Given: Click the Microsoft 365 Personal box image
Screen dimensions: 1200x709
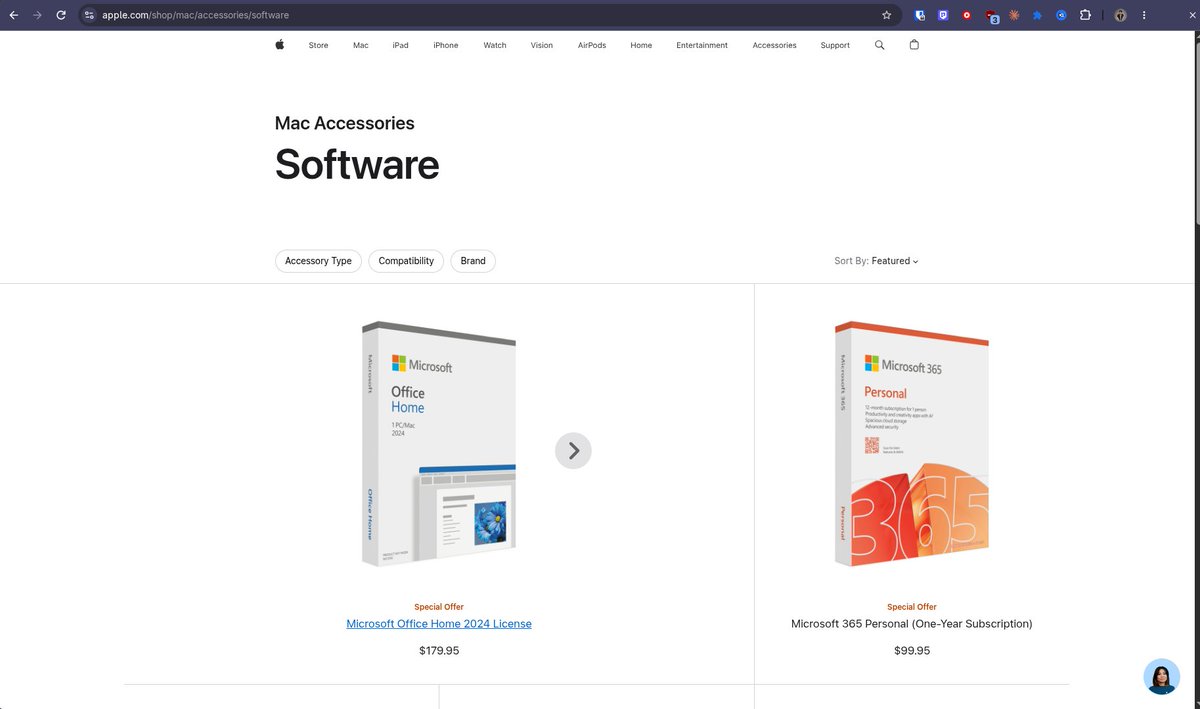Looking at the screenshot, I should (912, 444).
